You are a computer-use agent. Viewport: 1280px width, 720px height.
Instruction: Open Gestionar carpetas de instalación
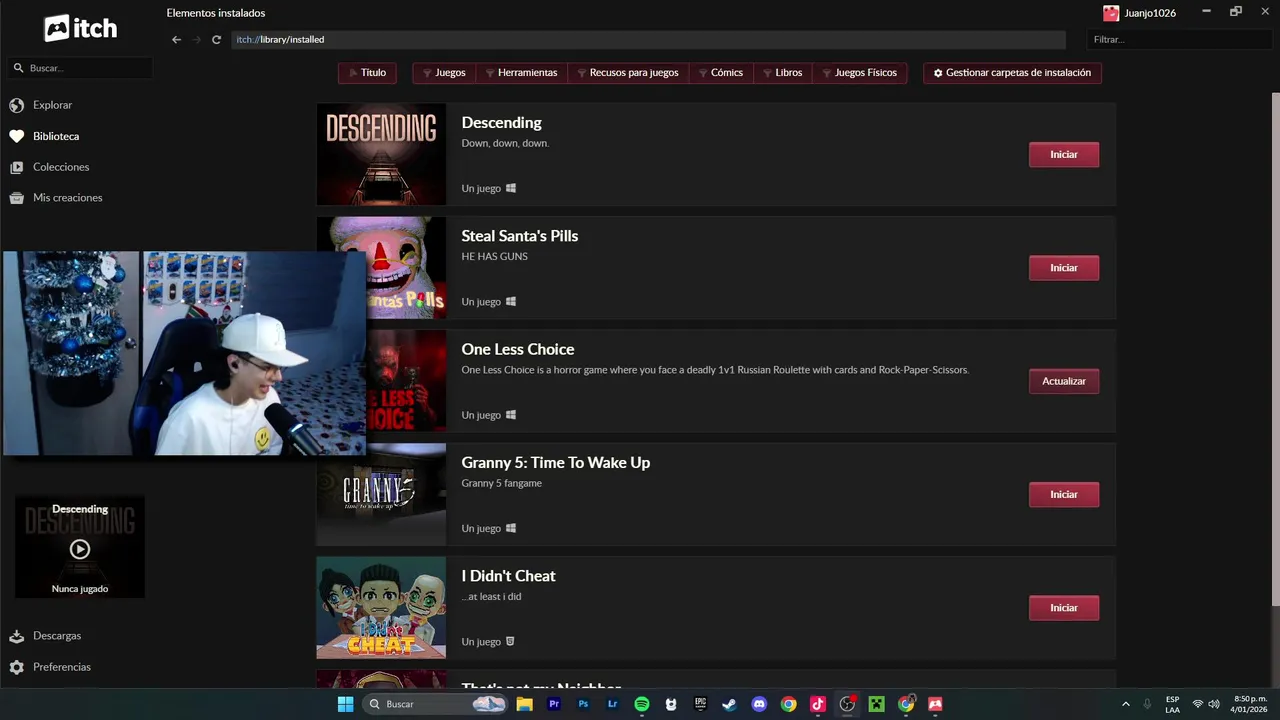click(1012, 73)
